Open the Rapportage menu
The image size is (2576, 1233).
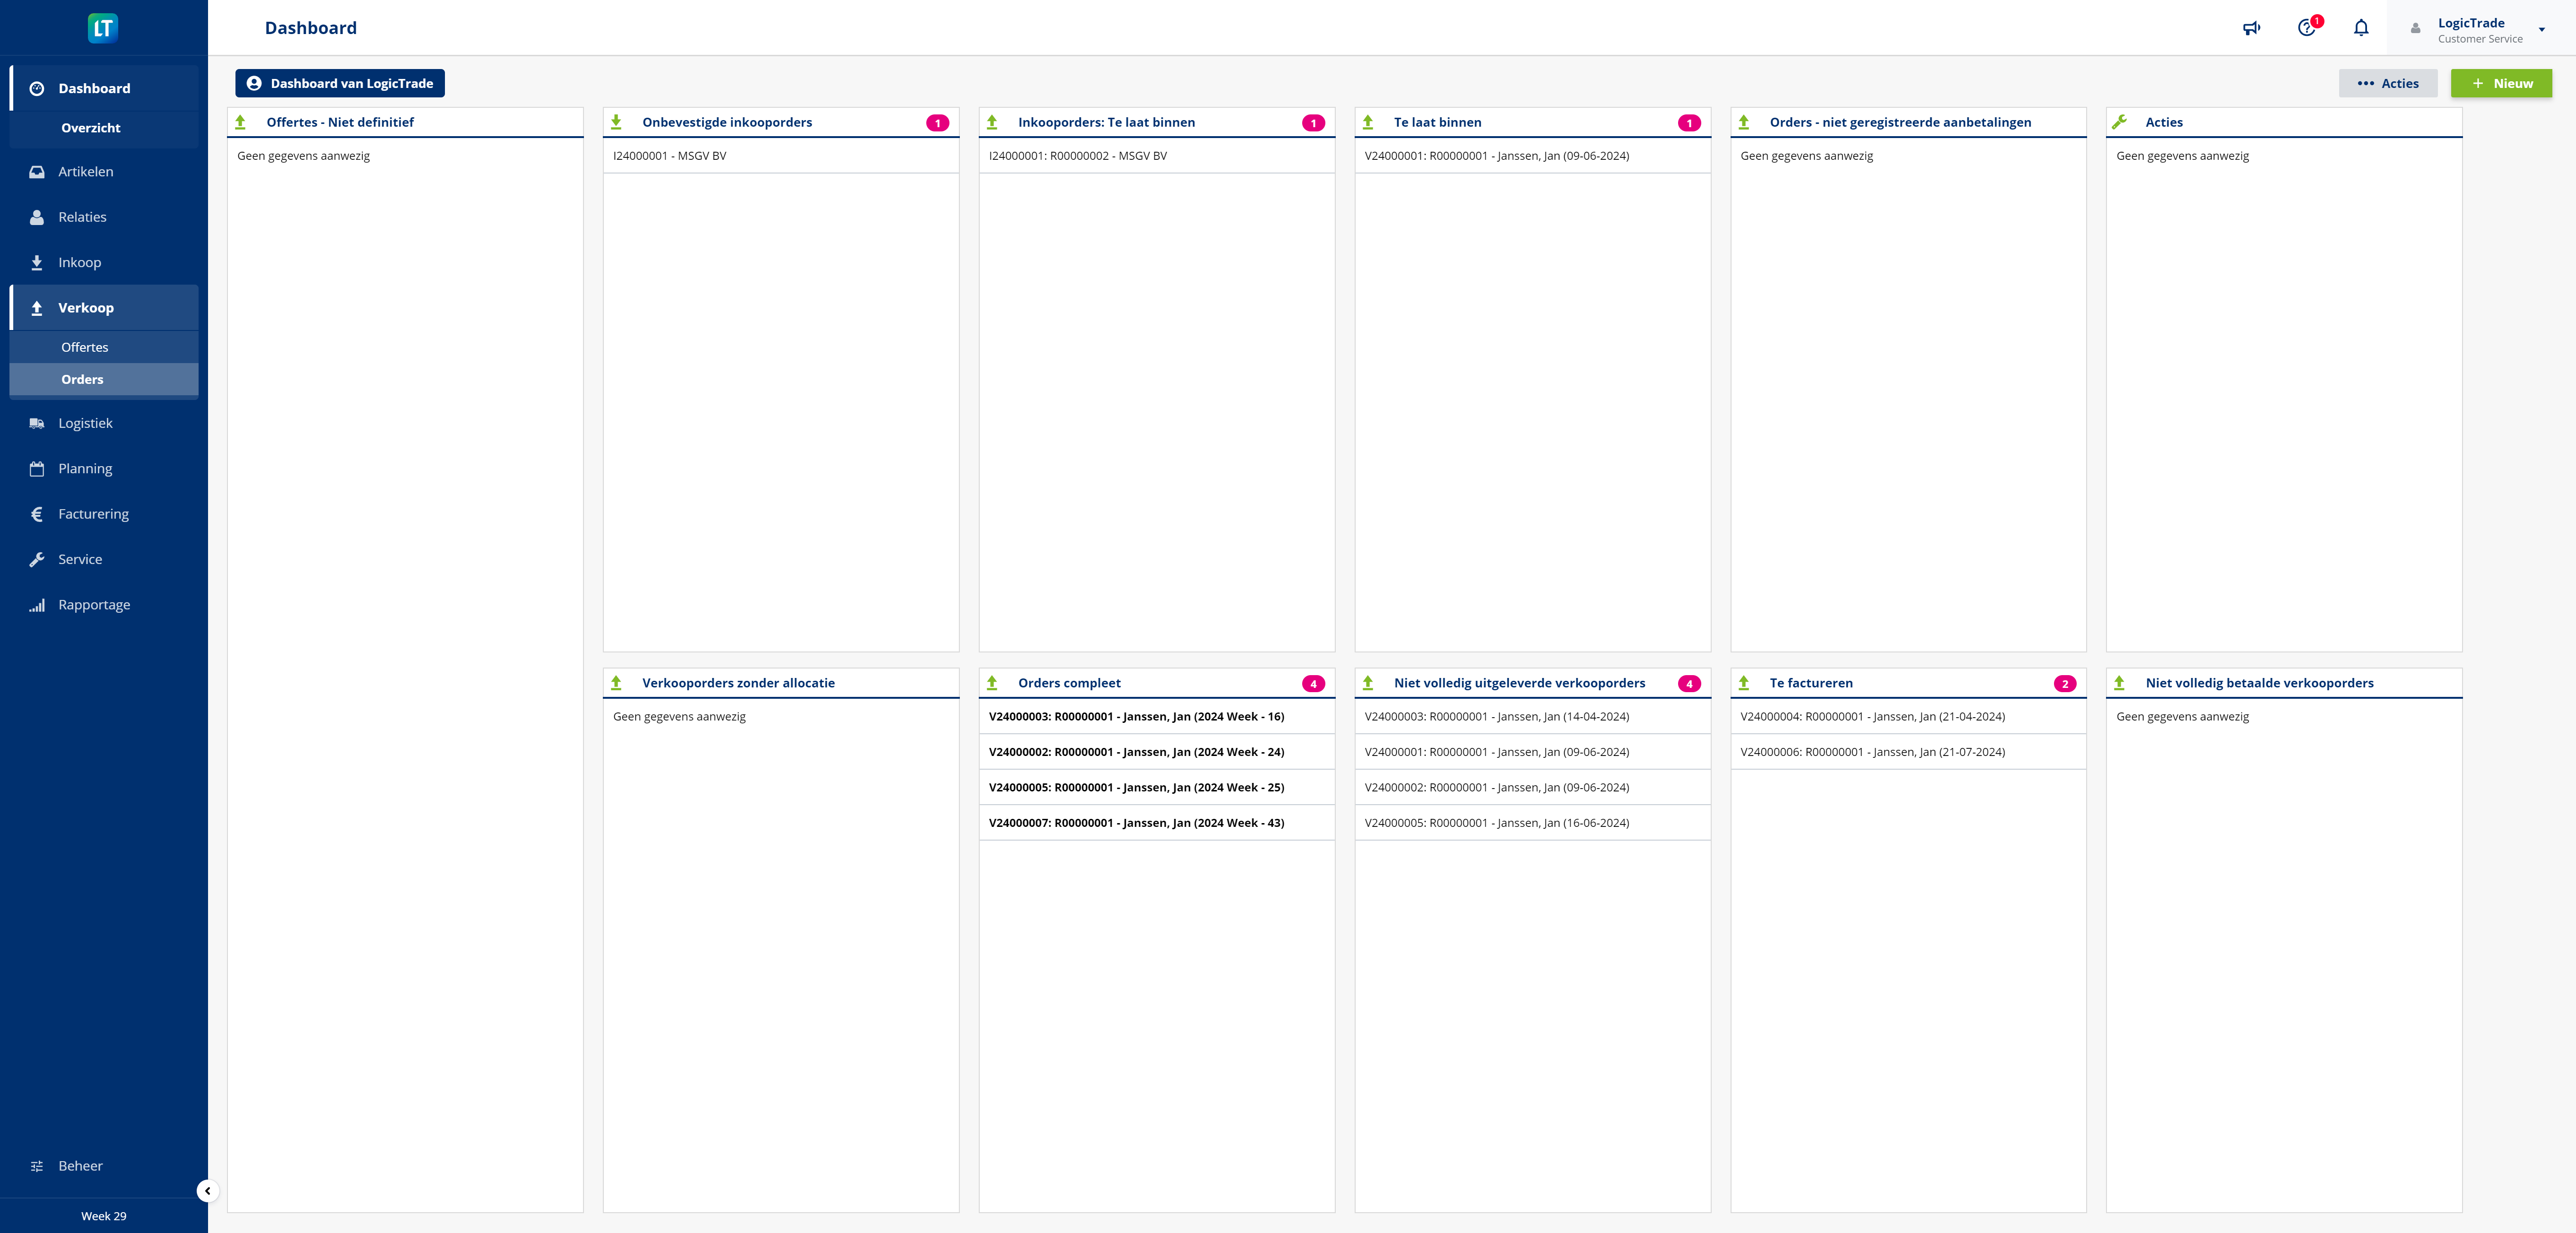click(x=104, y=604)
